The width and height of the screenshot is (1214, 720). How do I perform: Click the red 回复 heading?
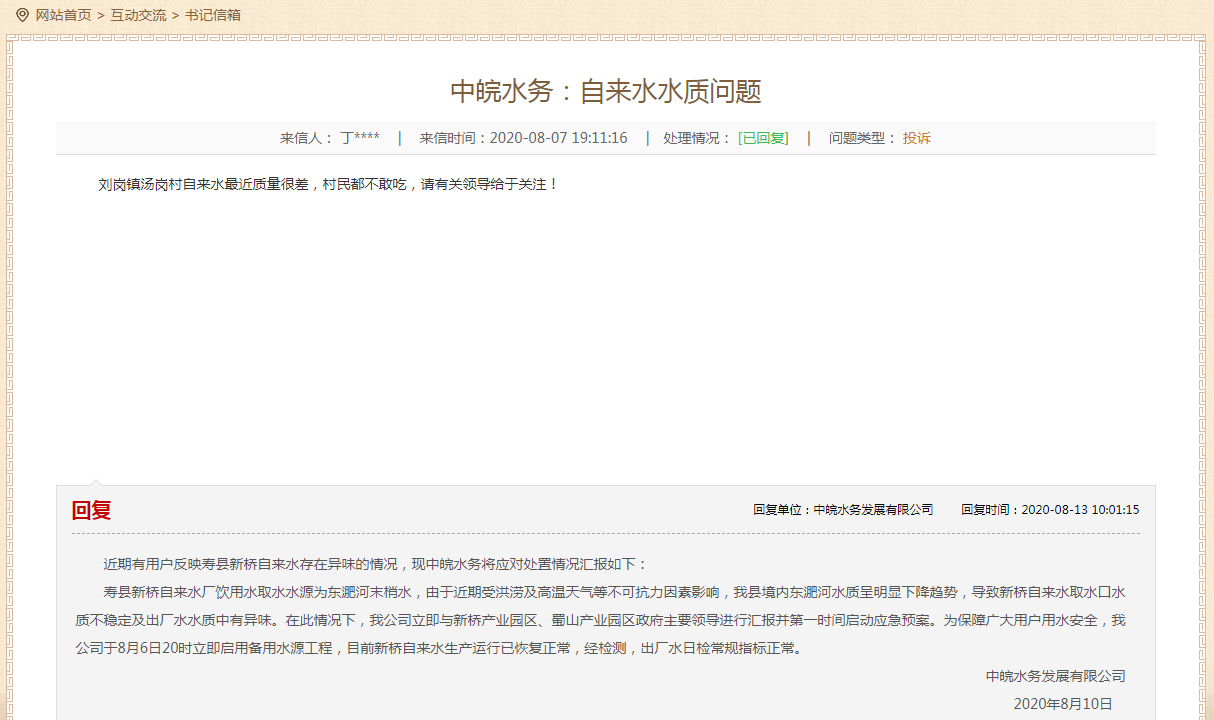tap(91, 510)
